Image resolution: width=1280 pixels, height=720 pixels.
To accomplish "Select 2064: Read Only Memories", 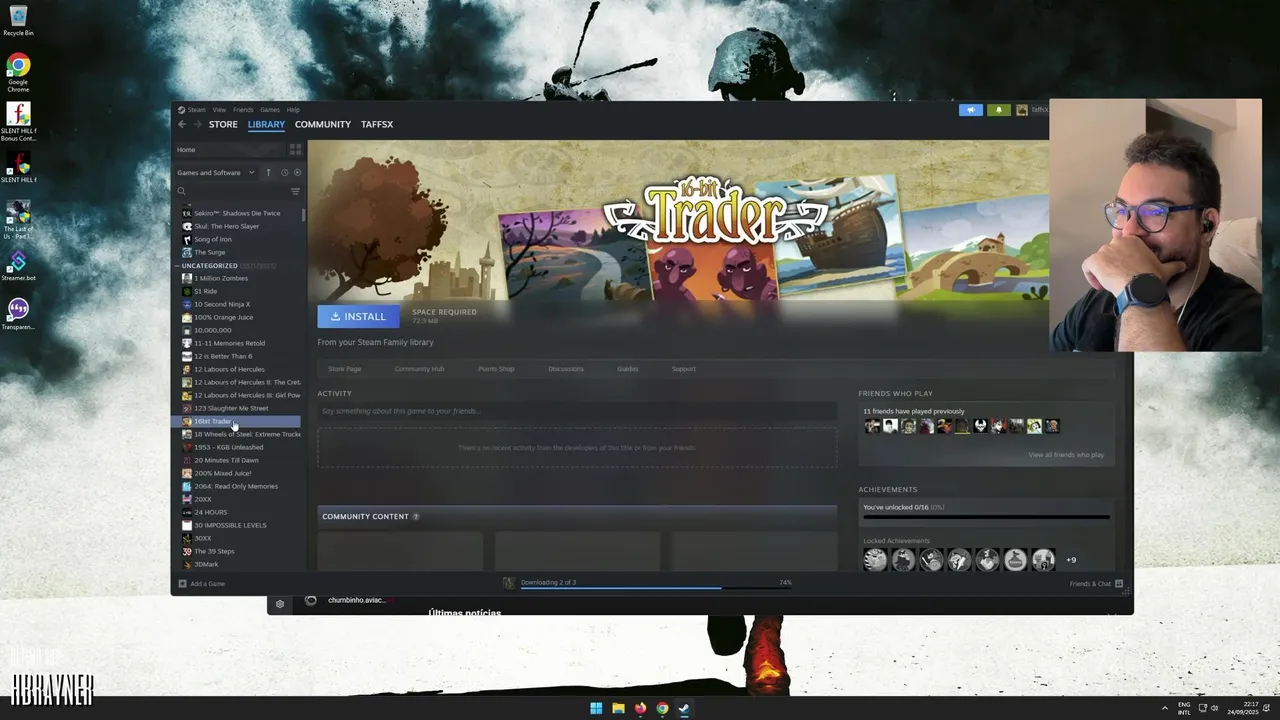I will click(236, 486).
